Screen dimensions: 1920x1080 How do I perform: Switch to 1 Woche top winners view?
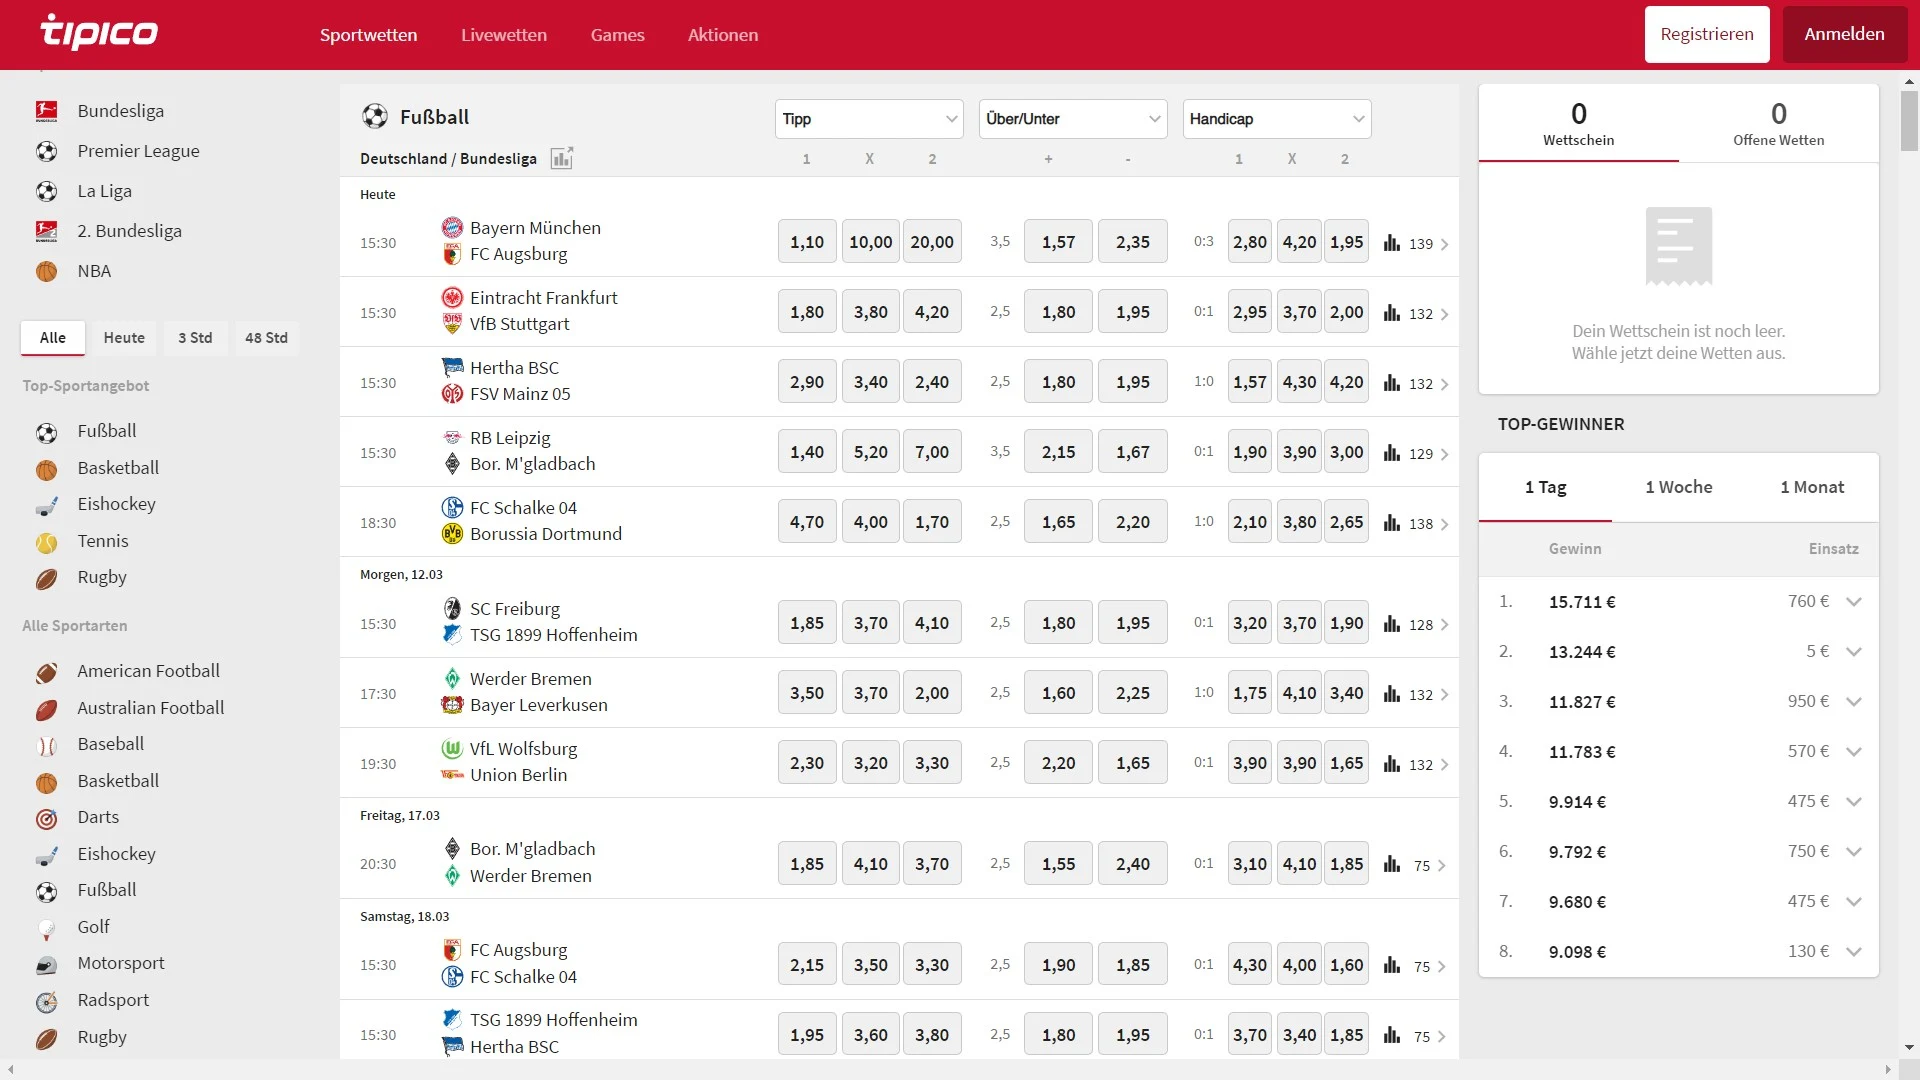click(1679, 487)
